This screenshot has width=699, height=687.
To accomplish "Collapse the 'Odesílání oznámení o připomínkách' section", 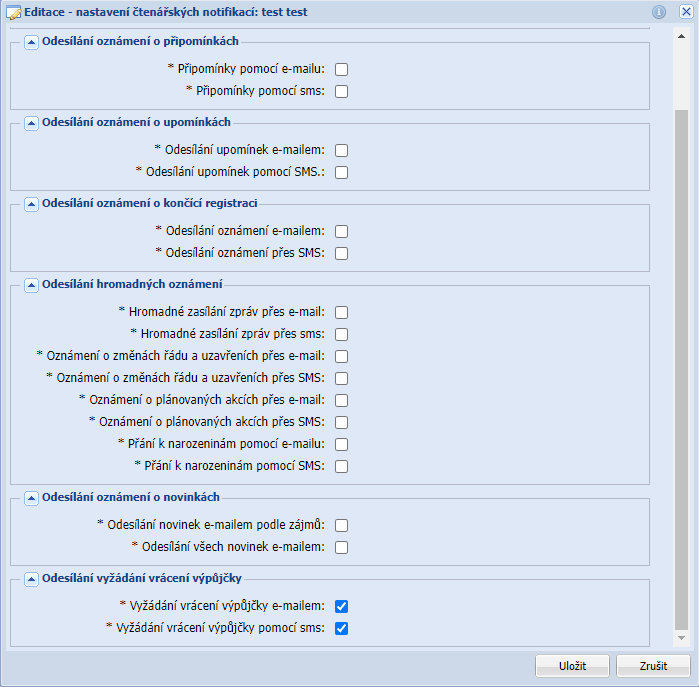I will click(x=31, y=42).
